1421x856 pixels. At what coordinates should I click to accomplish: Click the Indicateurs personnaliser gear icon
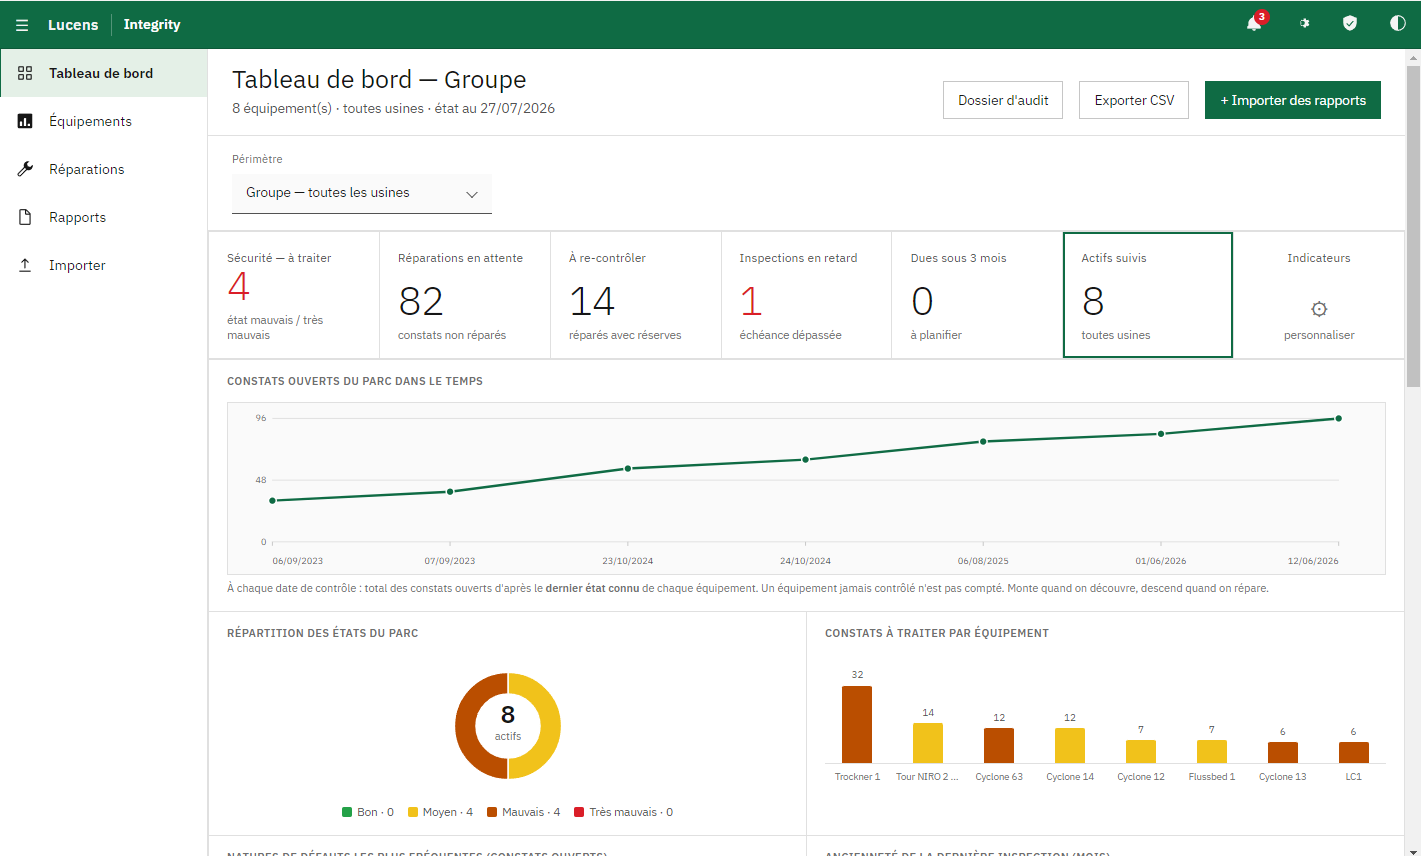1319,309
